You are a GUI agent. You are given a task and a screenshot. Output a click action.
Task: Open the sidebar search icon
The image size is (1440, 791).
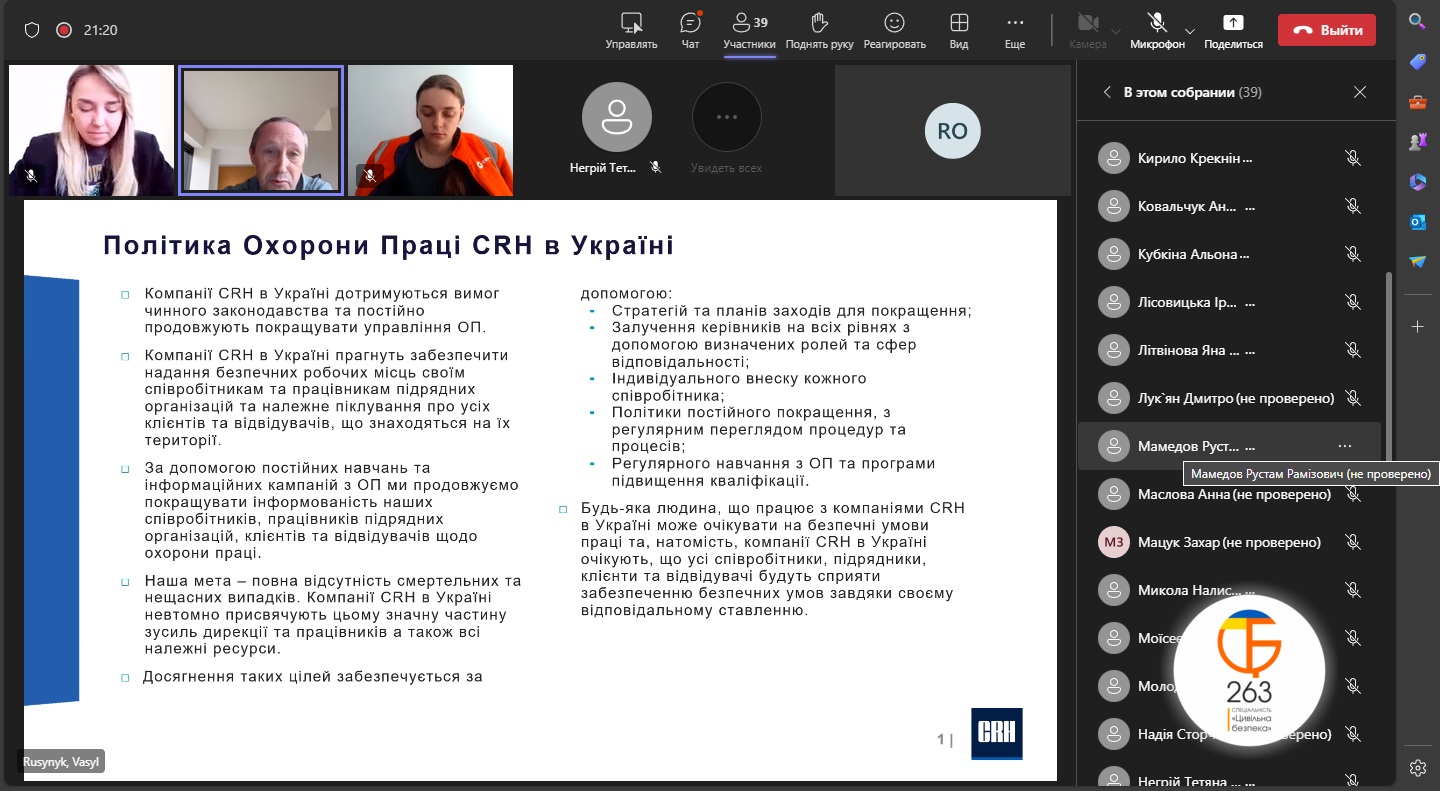tap(1417, 20)
